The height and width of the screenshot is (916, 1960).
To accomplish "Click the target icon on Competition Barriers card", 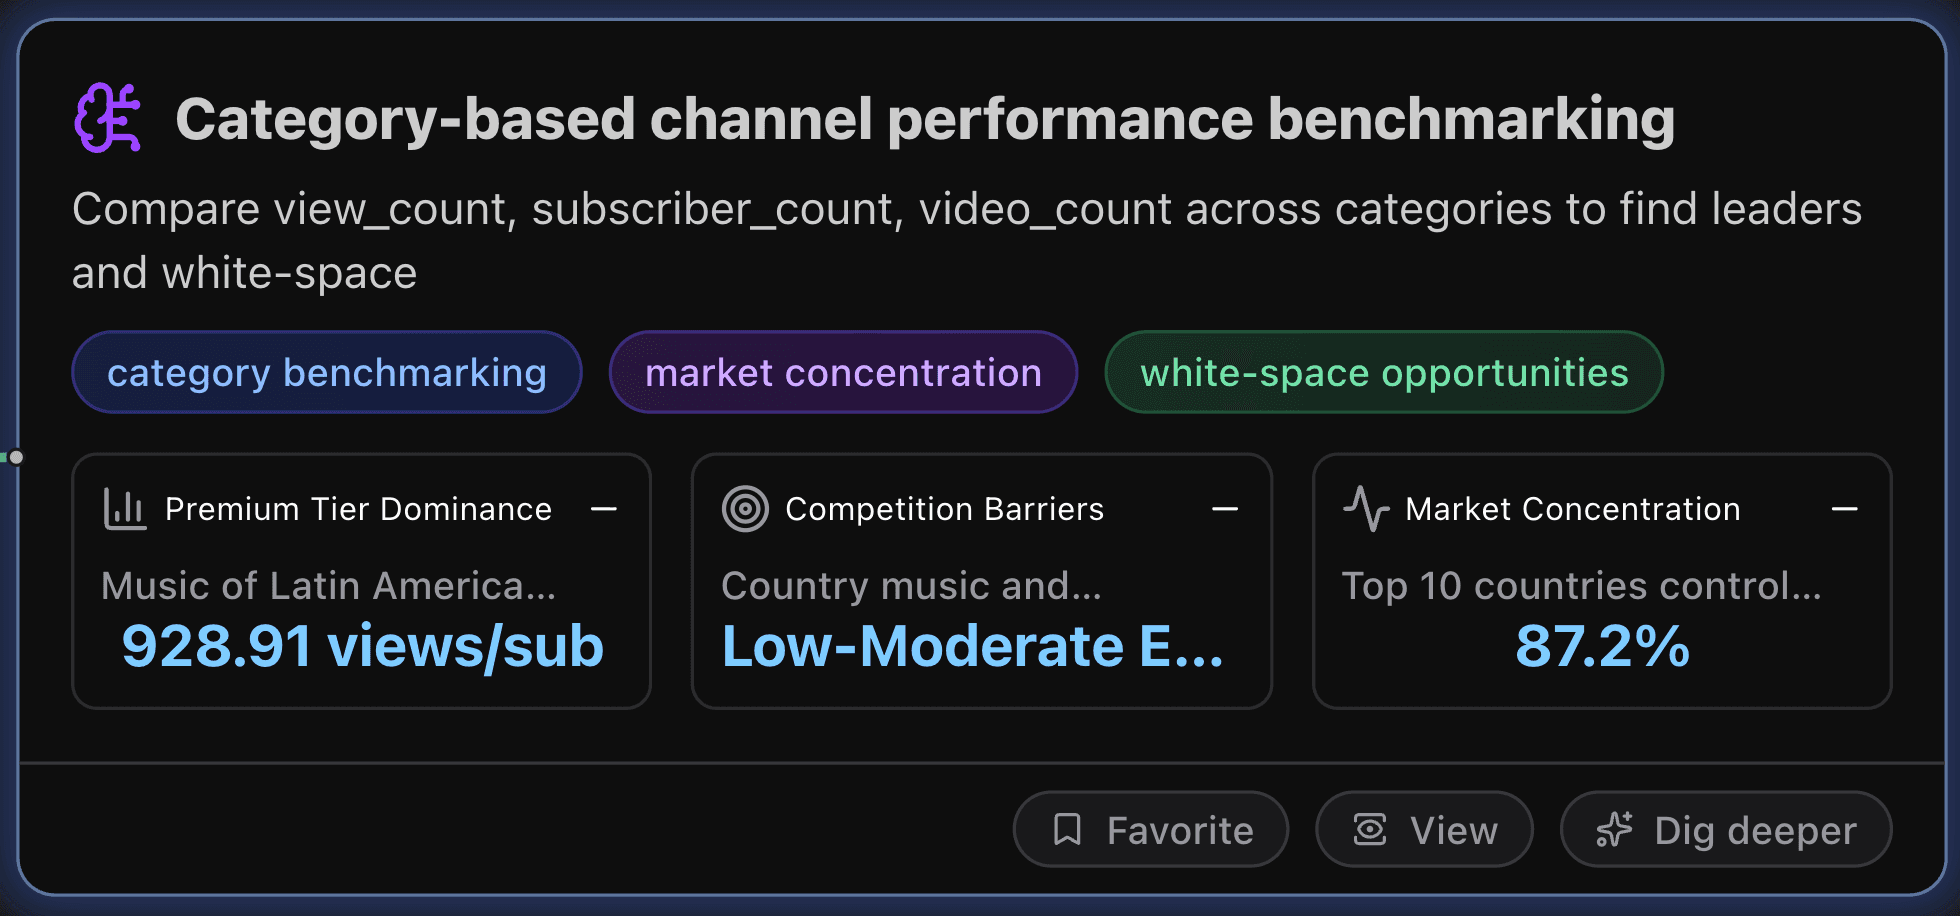I will 744,508.
